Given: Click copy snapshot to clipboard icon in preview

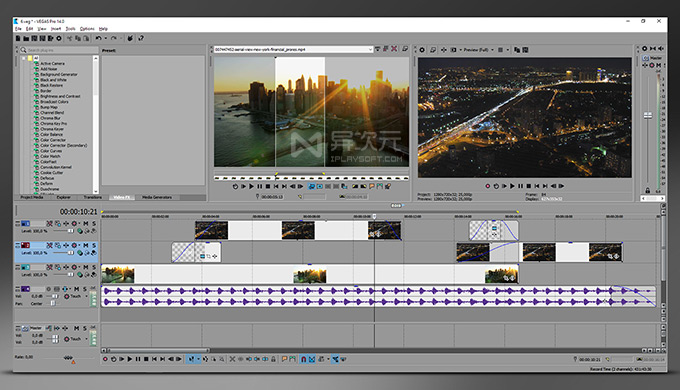Looking at the screenshot, I should [x=517, y=50].
